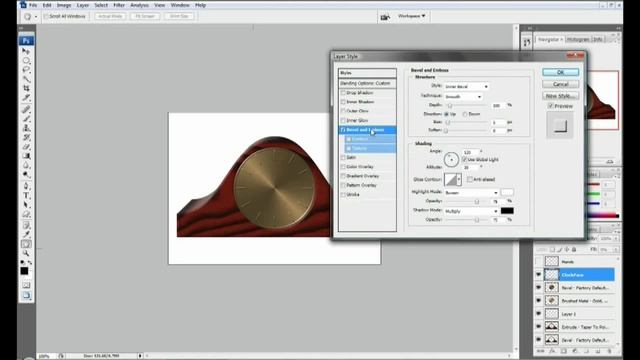
Task: Open the Filter menu
Action: 119,5
